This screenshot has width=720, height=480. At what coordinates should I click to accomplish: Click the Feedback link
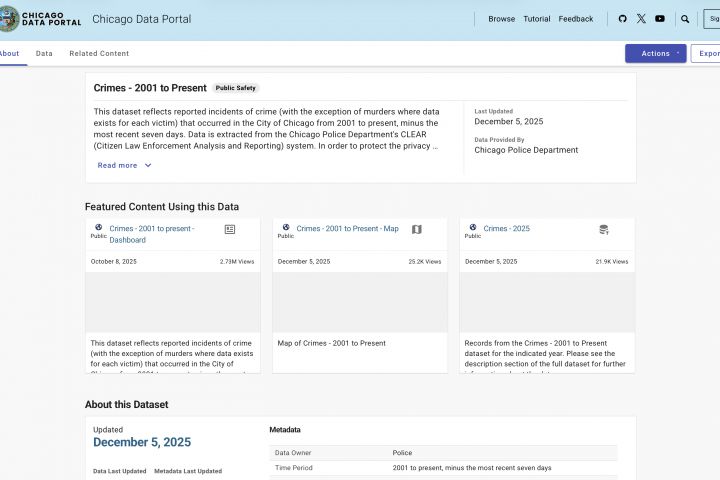(x=576, y=19)
